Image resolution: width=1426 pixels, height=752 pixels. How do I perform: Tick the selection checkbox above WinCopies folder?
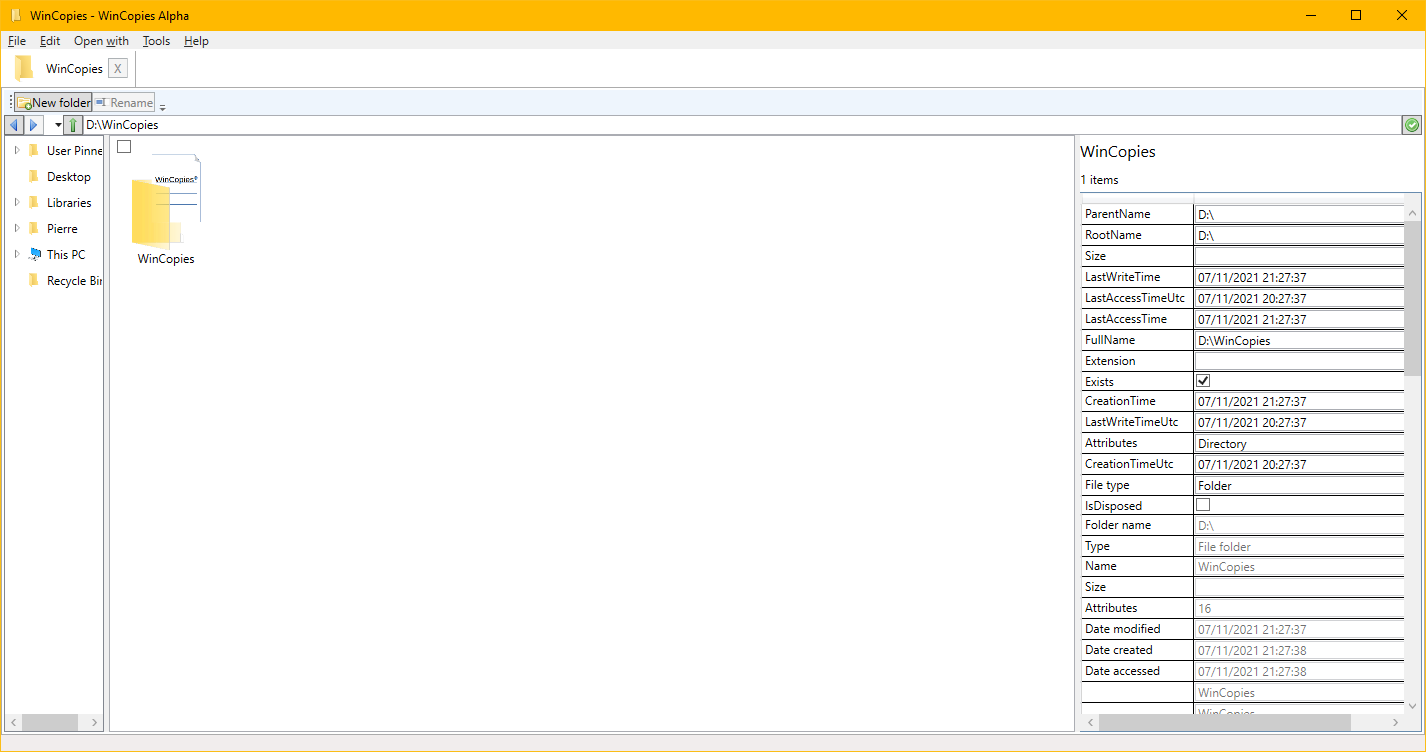pos(124,147)
